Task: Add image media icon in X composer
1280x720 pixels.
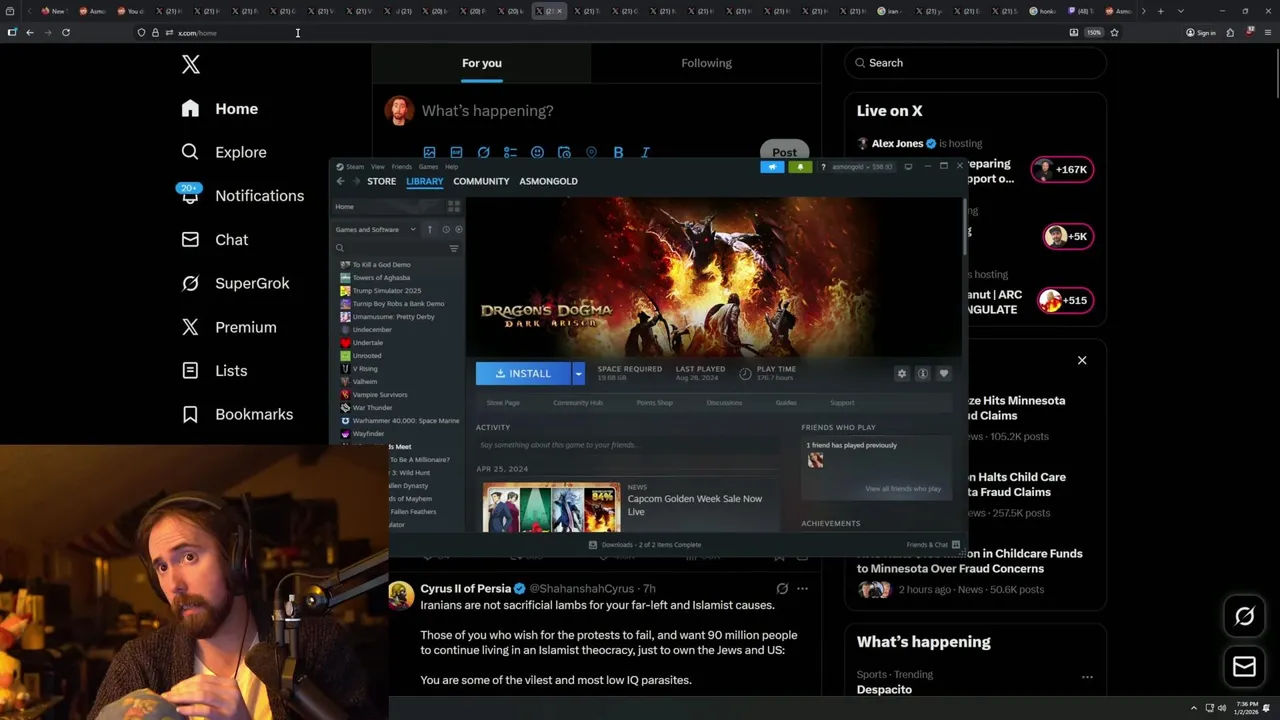Action: click(430, 152)
